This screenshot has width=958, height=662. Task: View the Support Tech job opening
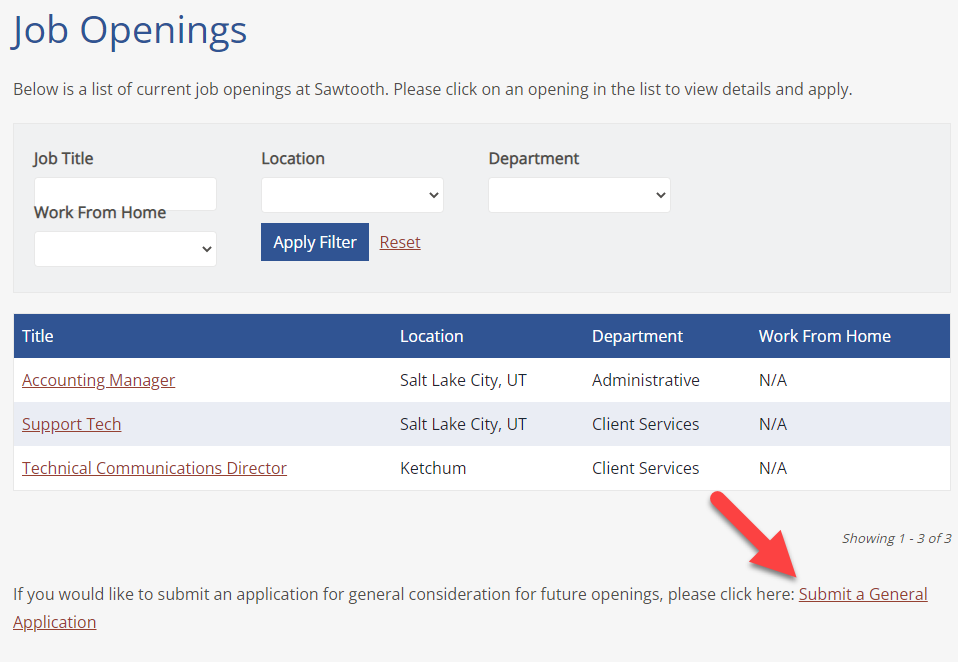coord(71,424)
